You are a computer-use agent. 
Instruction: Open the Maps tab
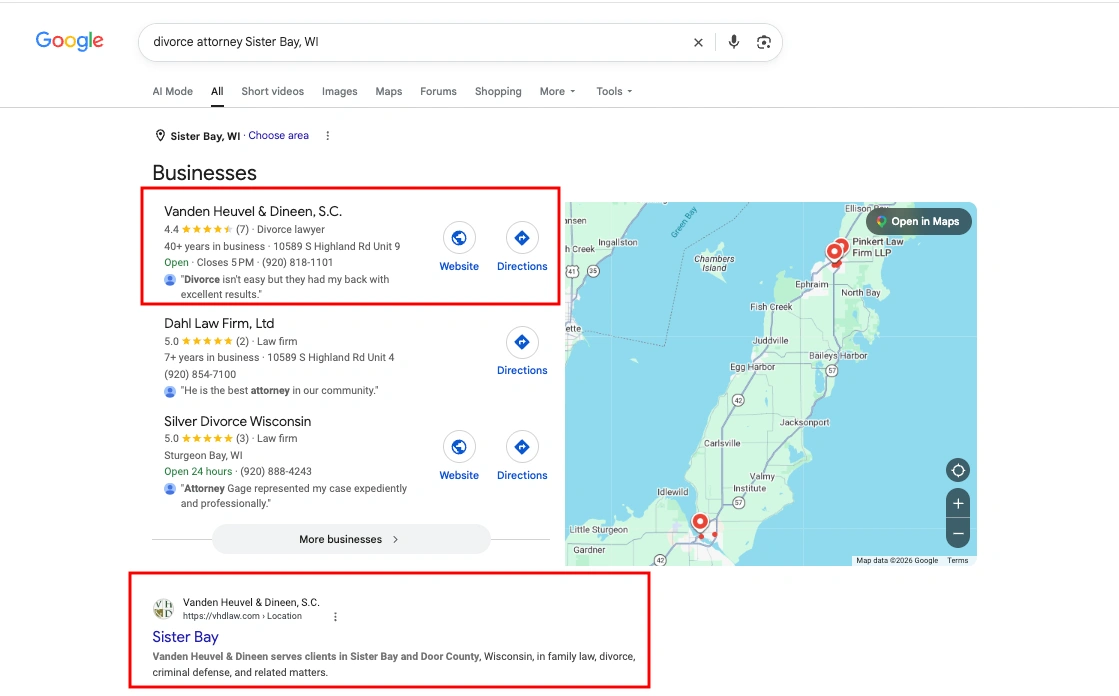click(x=389, y=91)
